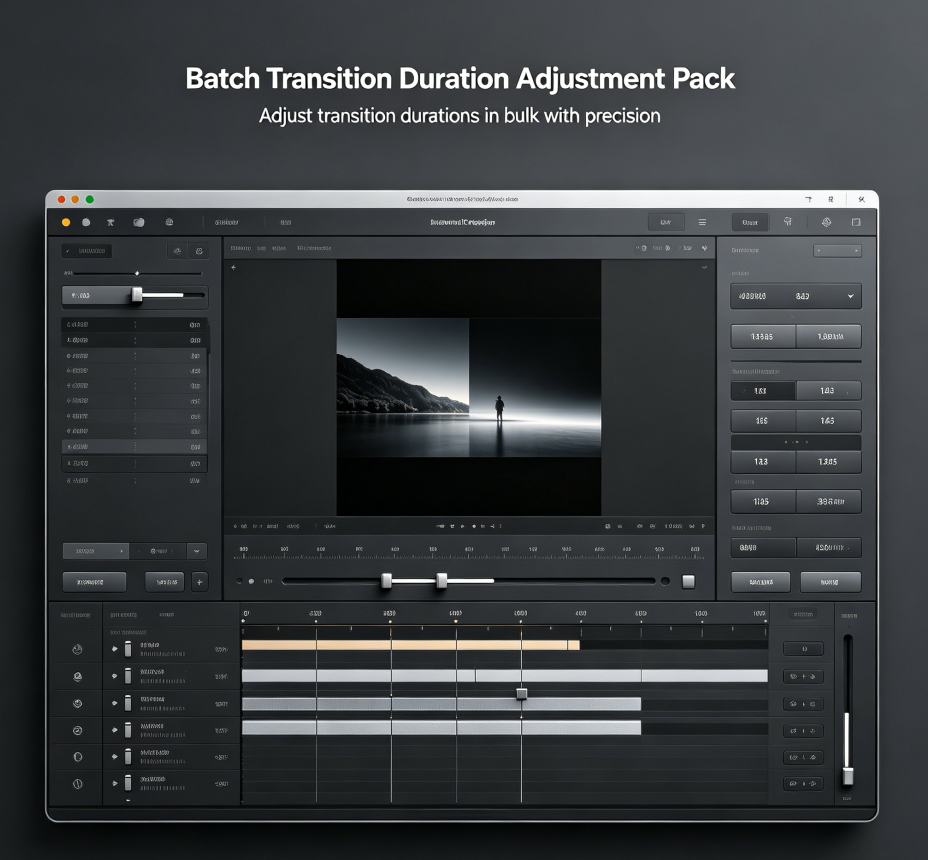The image size is (928, 860).
Task: Select the pin-figure tool icon in the top toolbar
Action: 111,223
